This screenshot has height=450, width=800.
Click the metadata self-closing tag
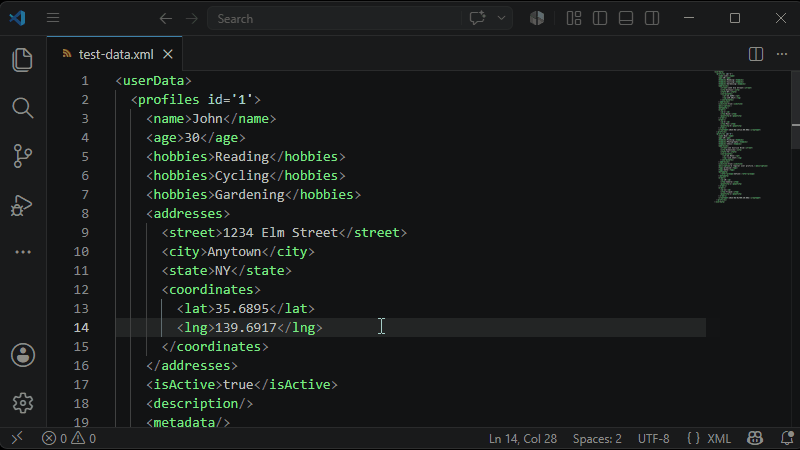pos(188,422)
